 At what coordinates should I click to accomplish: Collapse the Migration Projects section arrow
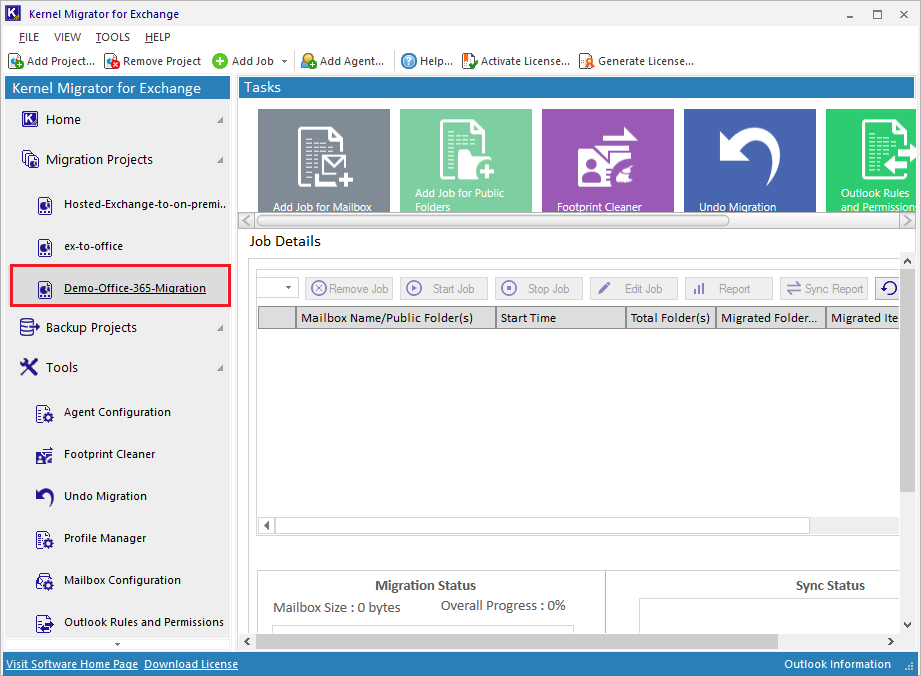point(220,160)
